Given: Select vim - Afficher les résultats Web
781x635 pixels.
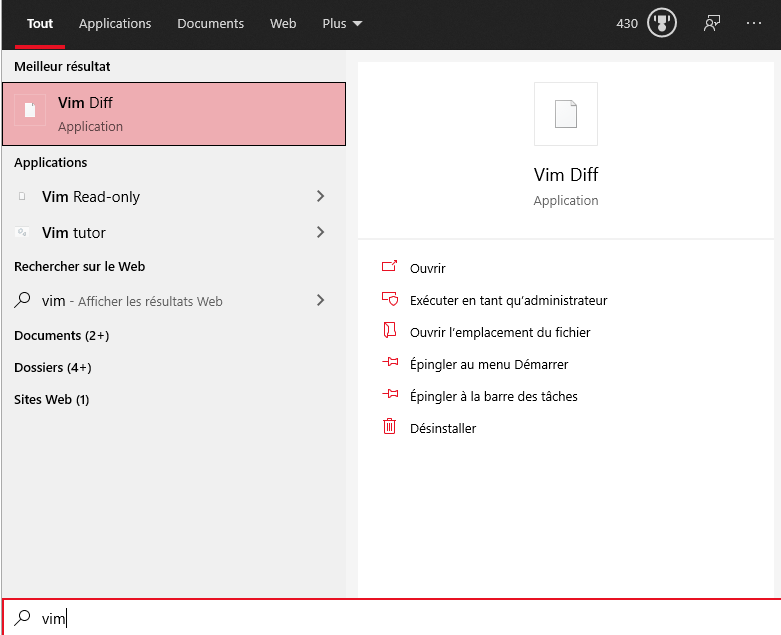Looking at the screenshot, I should tap(174, 300).
